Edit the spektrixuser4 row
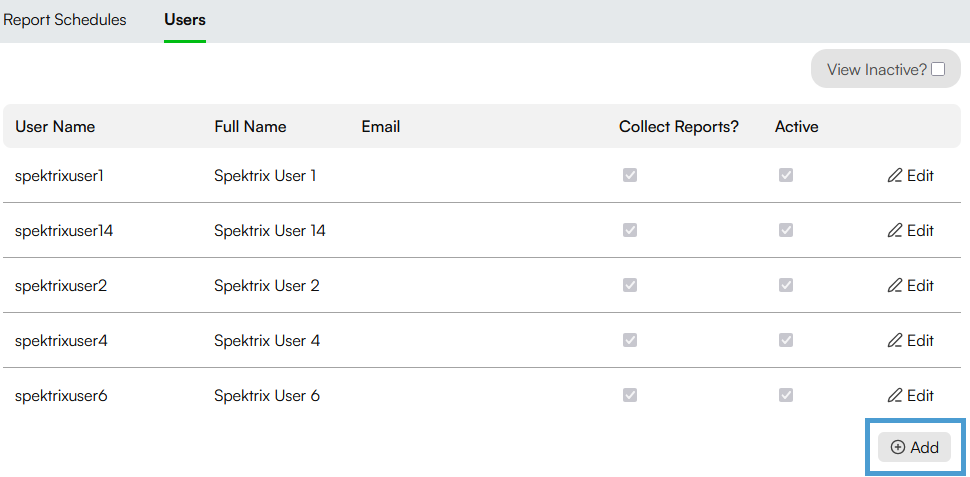 (x=910, y=340)
